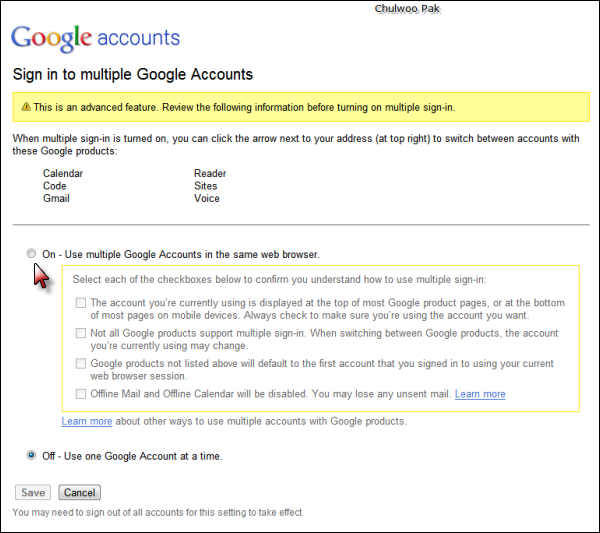Click the 'On - Use multiple Google Accounts' label
The image size is (600, 533).
click(x=181, y=254)
